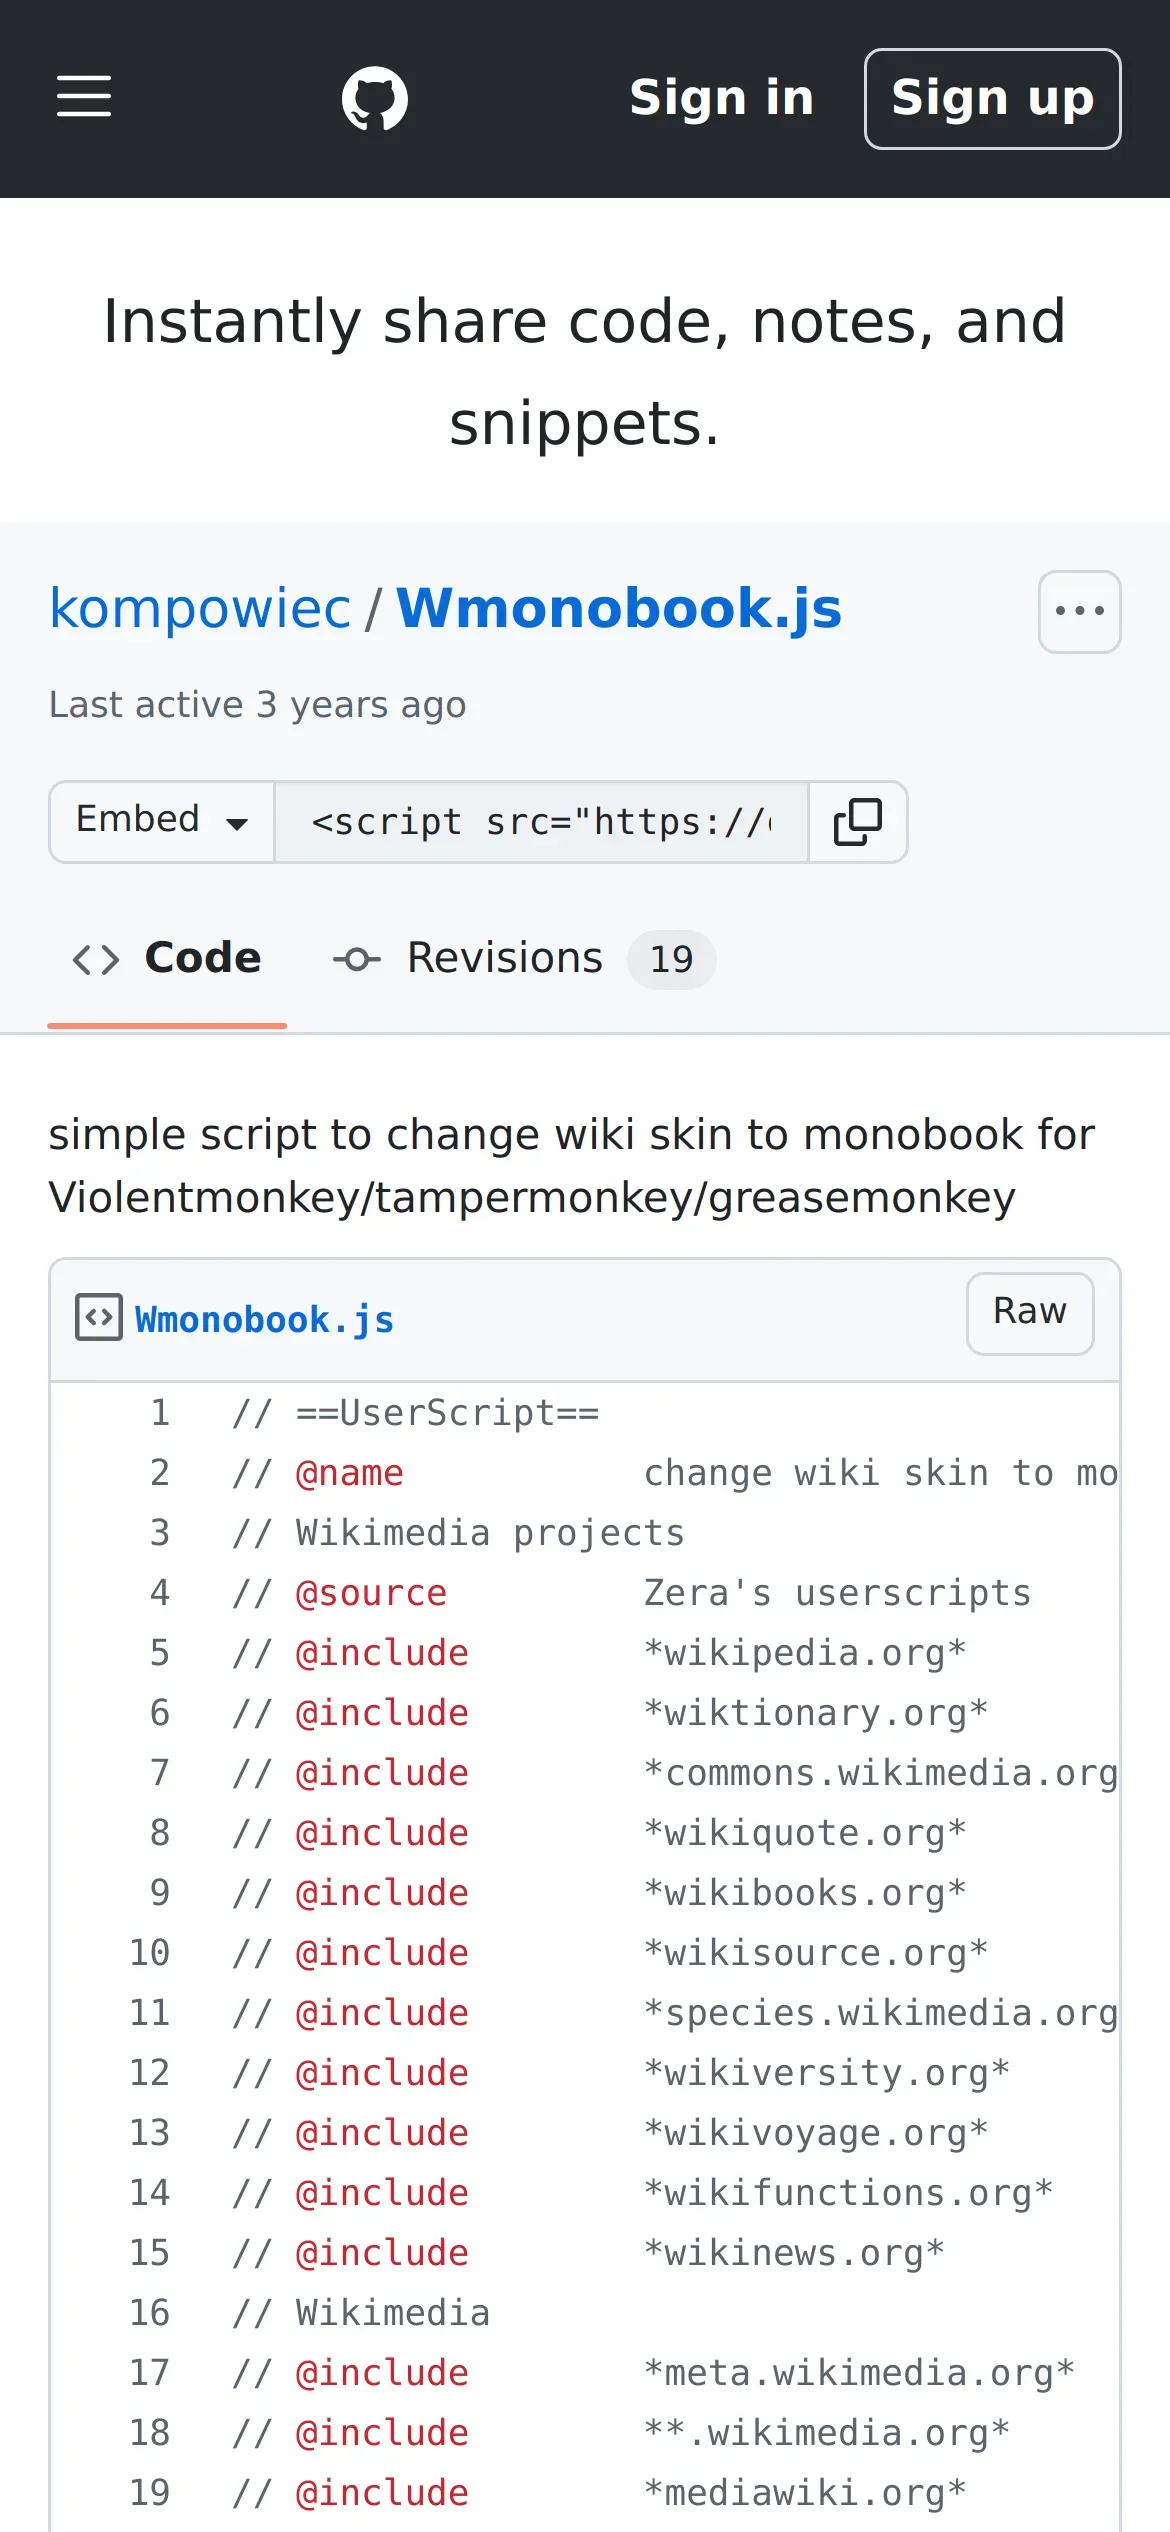Screen dimensions: 1170x2532
Task: Open the Wmonobook.js gist title link
Action: click(619, 608)
